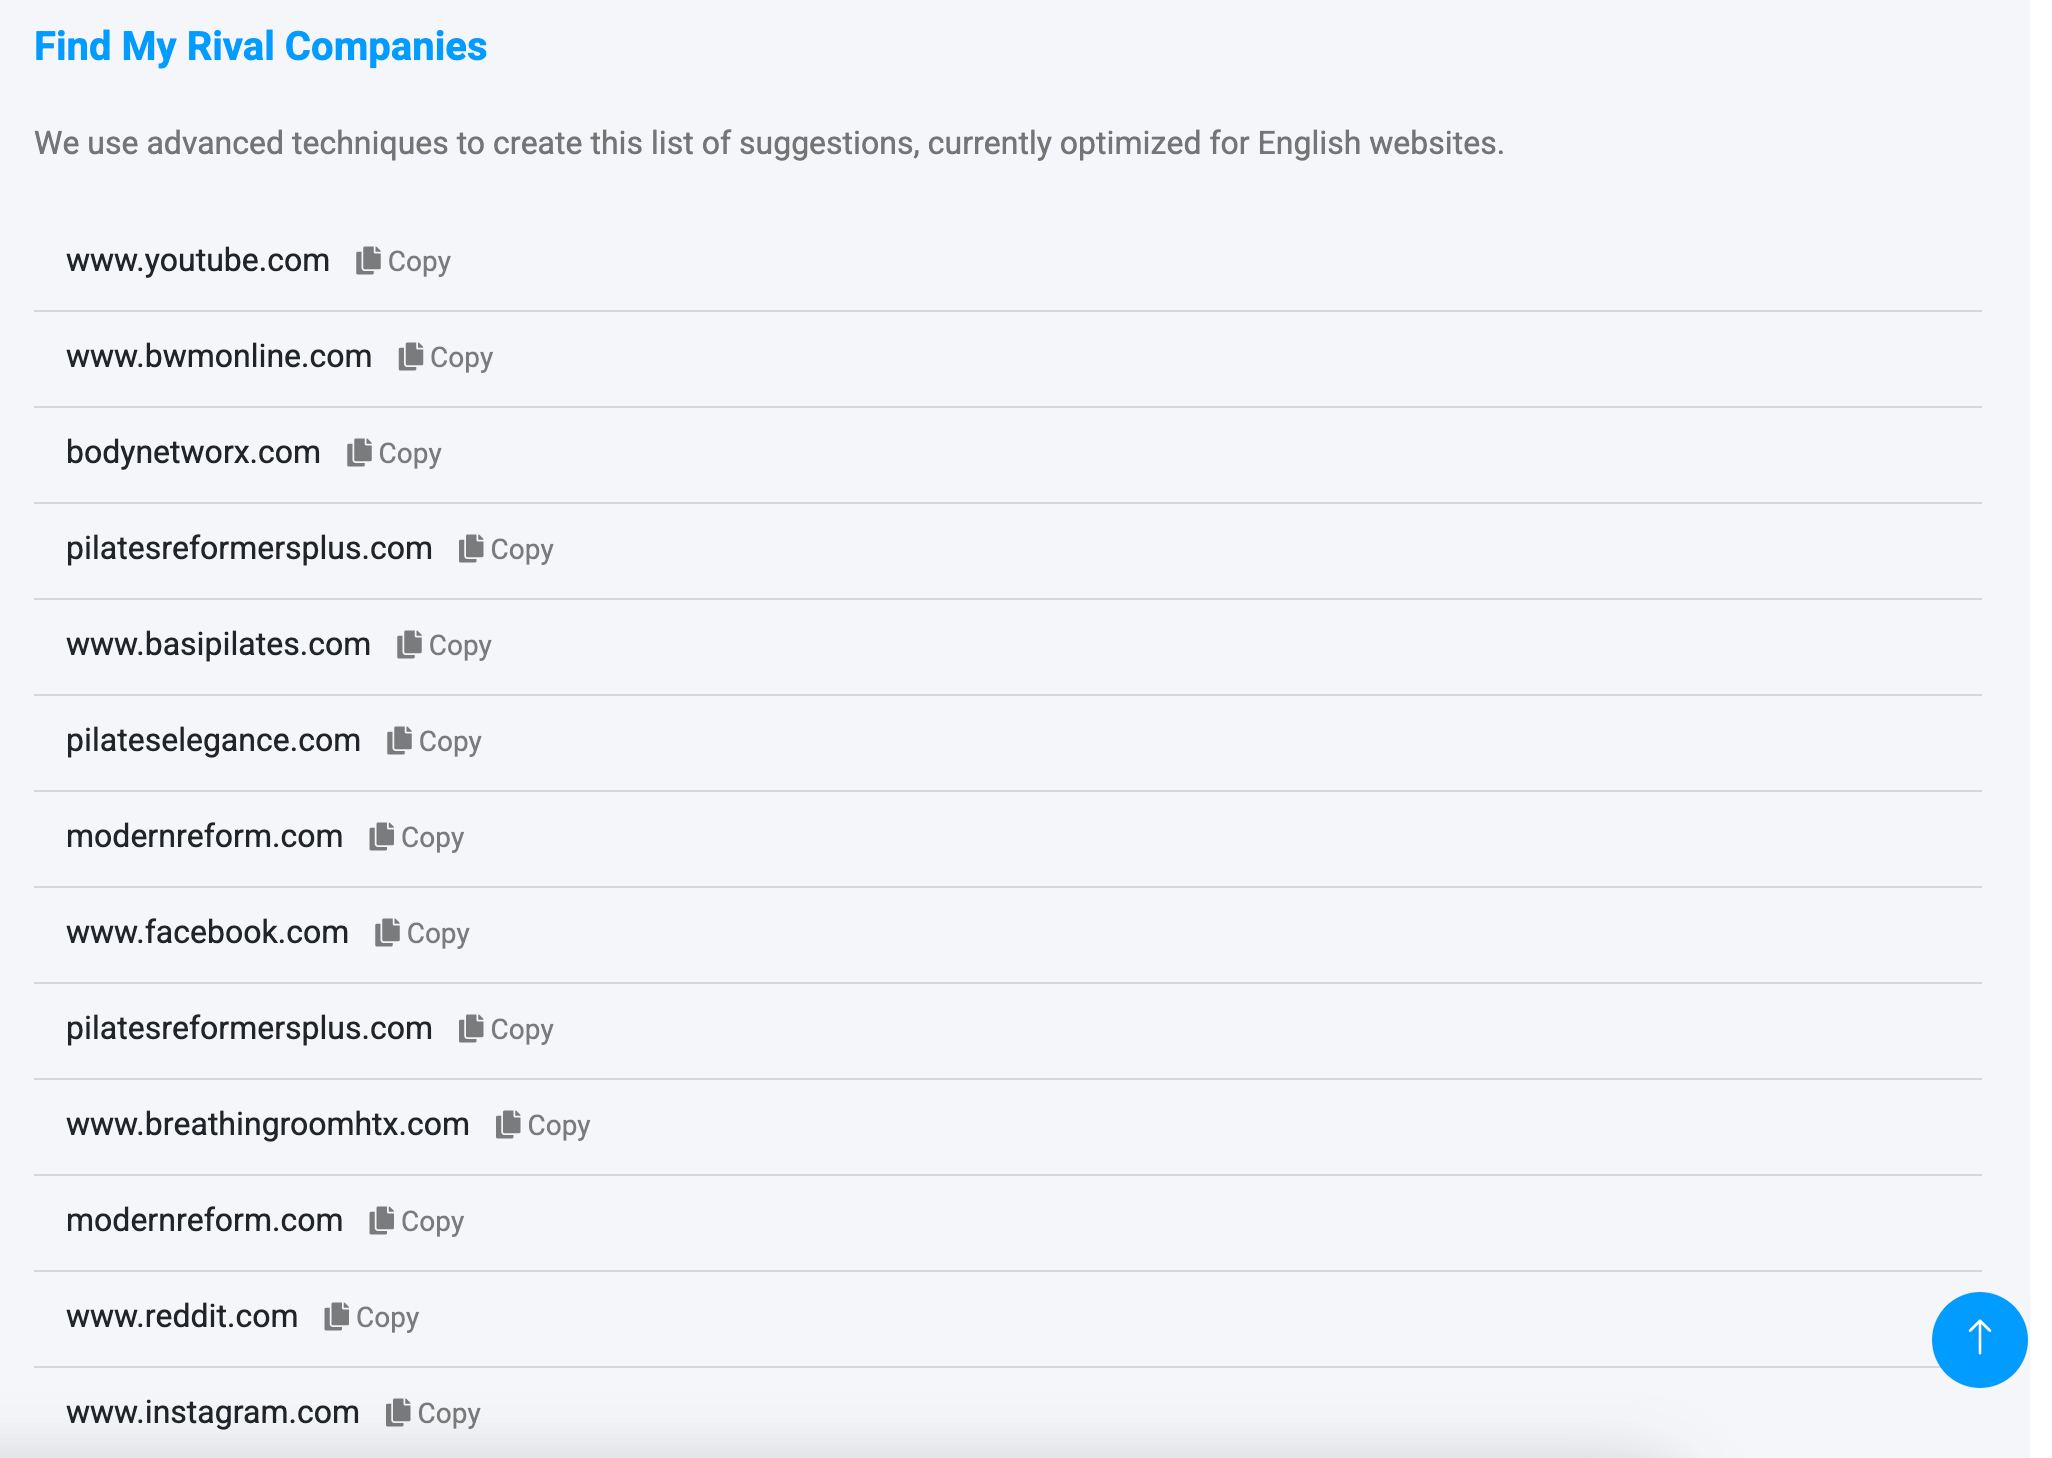Image resolution: width=2052 pixels, height=1458 pixels.
Task: Copy the www.basipilates.com domain
Action: [444, 645]
